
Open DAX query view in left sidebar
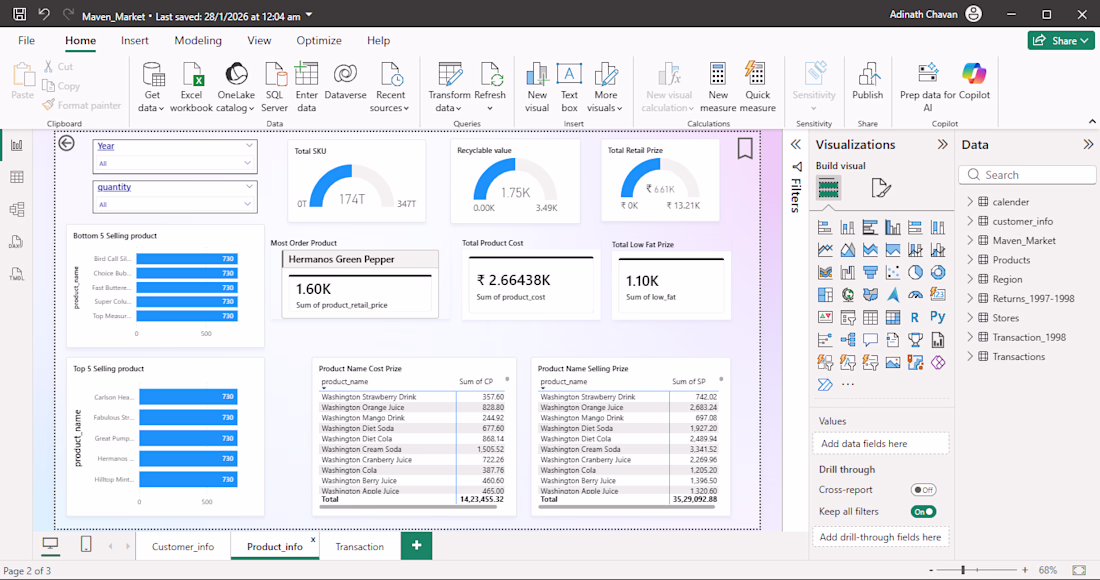[17, 242]
